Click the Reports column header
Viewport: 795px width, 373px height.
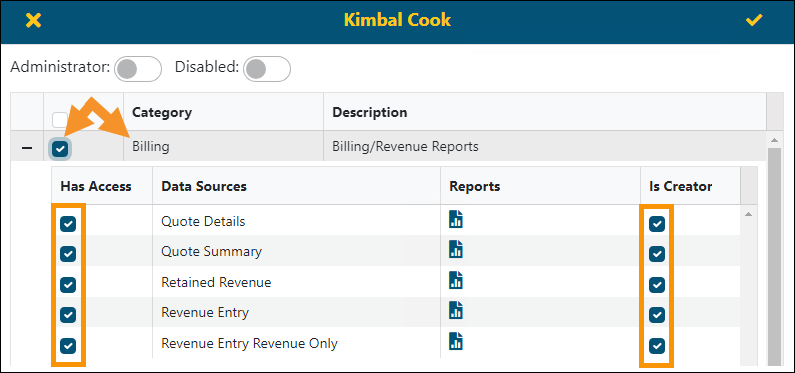(540, 186)
